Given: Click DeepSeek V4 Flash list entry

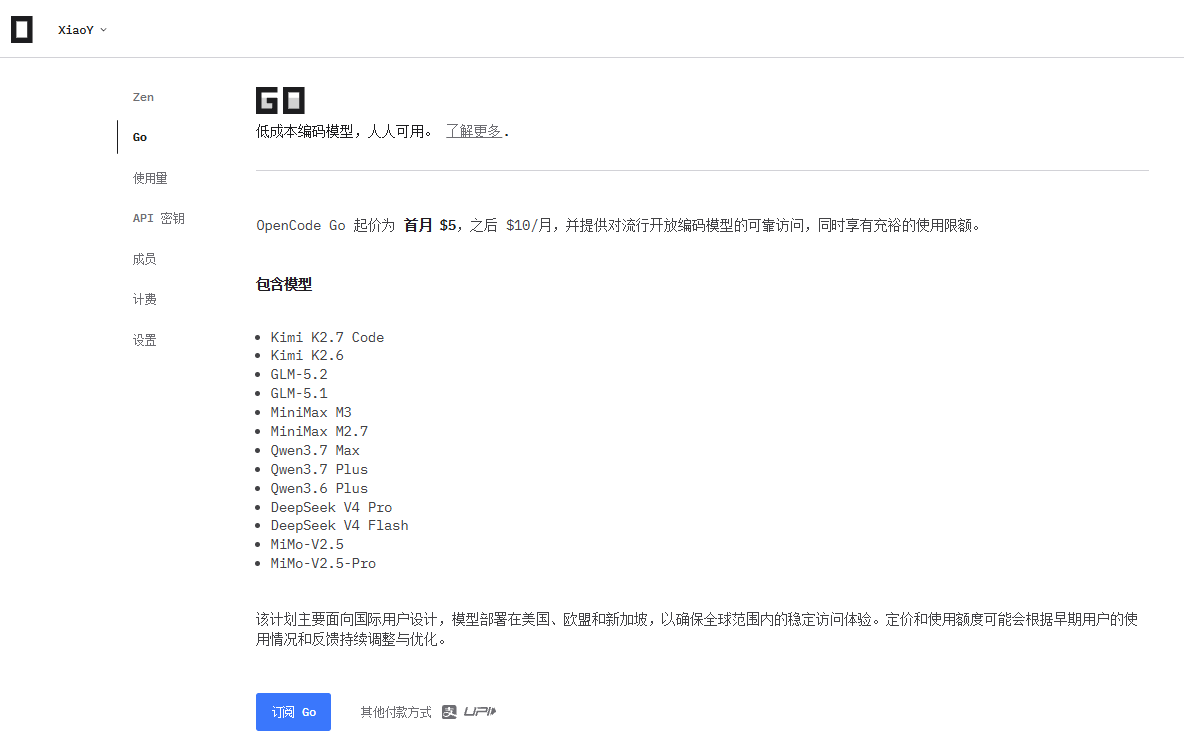Looking at the screenshot, I should [339, 525].
